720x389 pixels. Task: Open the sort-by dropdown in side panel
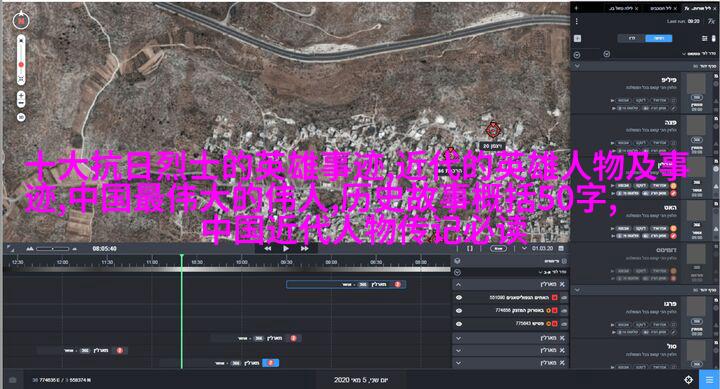698,54
